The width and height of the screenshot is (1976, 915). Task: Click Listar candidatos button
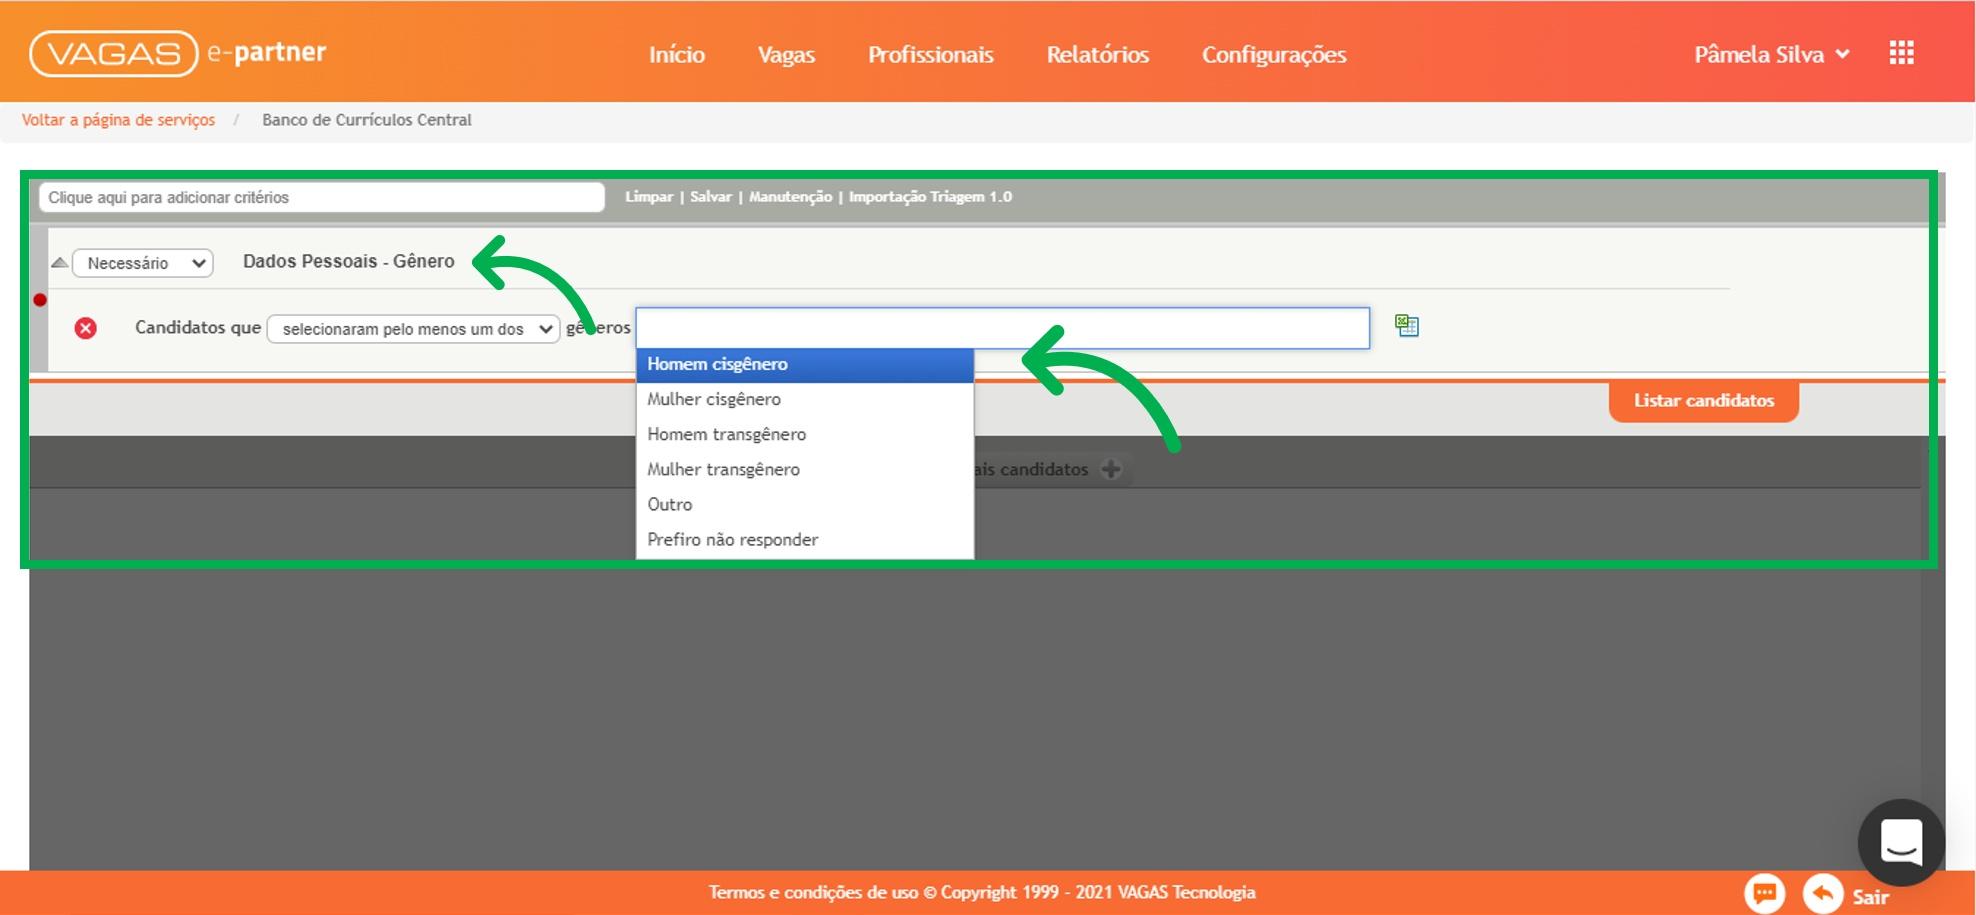coord(1704,400)
